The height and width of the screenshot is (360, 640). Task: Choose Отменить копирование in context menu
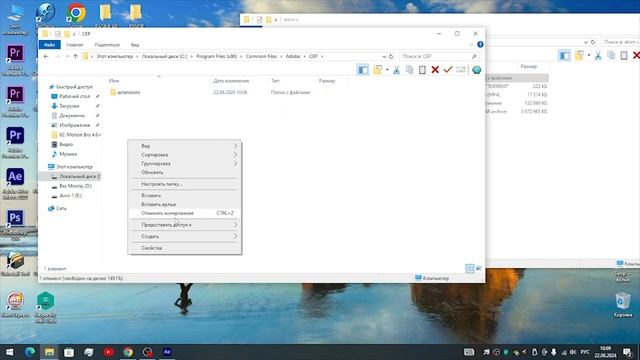pos(184,213)
